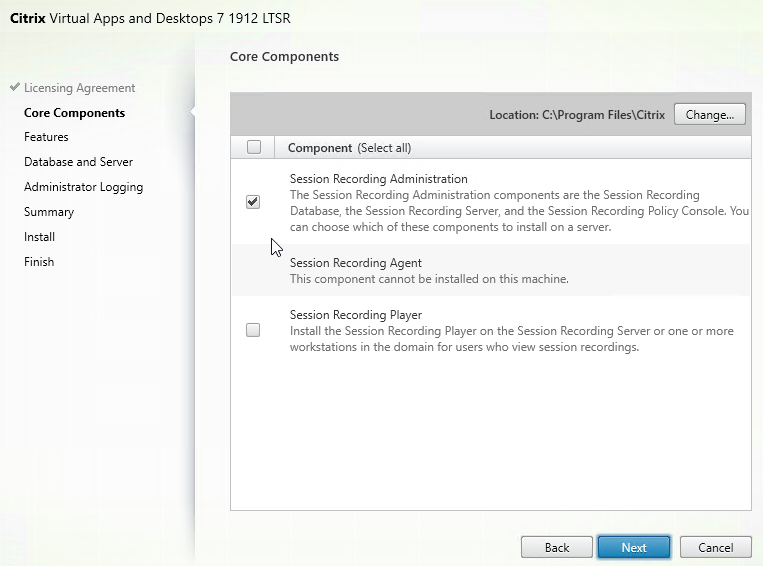
Task: Enable the Session Recording Player checkbox
Action: pos(253,330)
